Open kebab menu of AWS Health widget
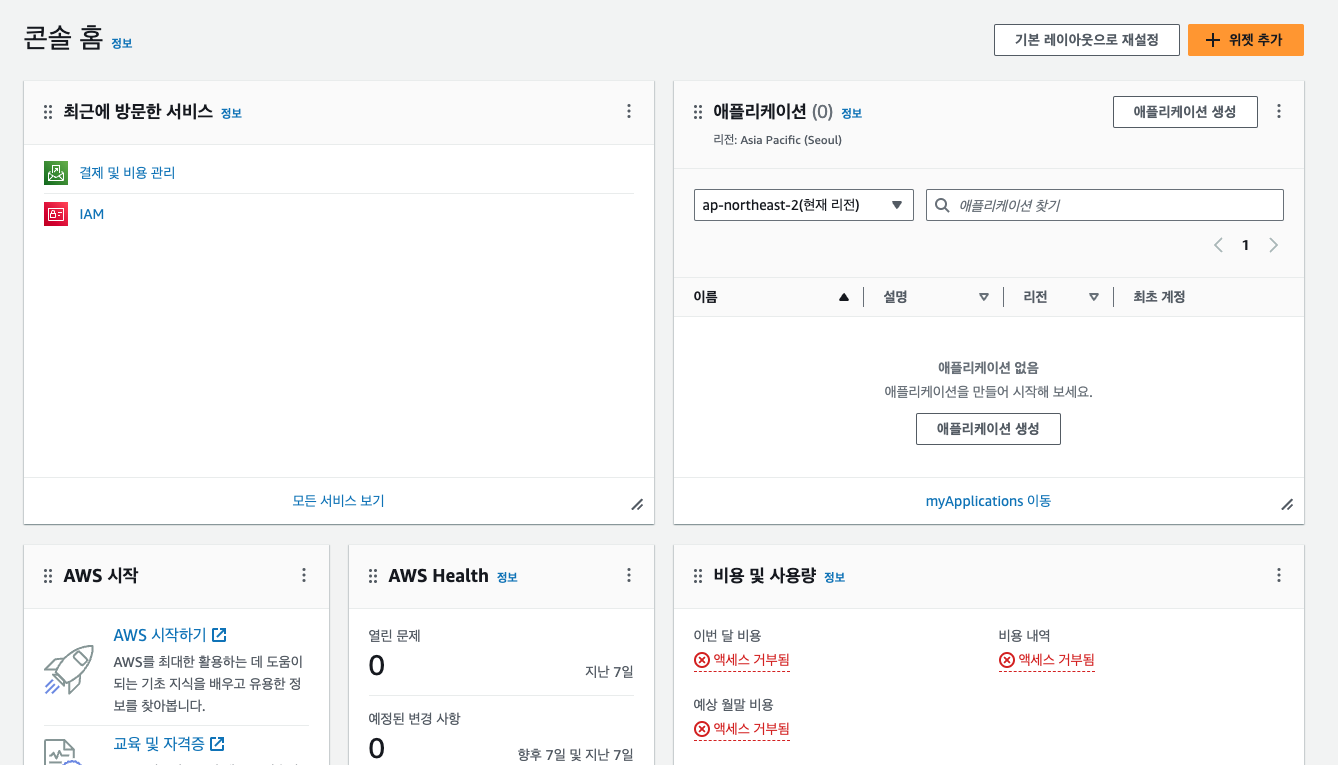Image resolution: width=1338 pixels, height=765 pixels. click(x=629, y=575)
